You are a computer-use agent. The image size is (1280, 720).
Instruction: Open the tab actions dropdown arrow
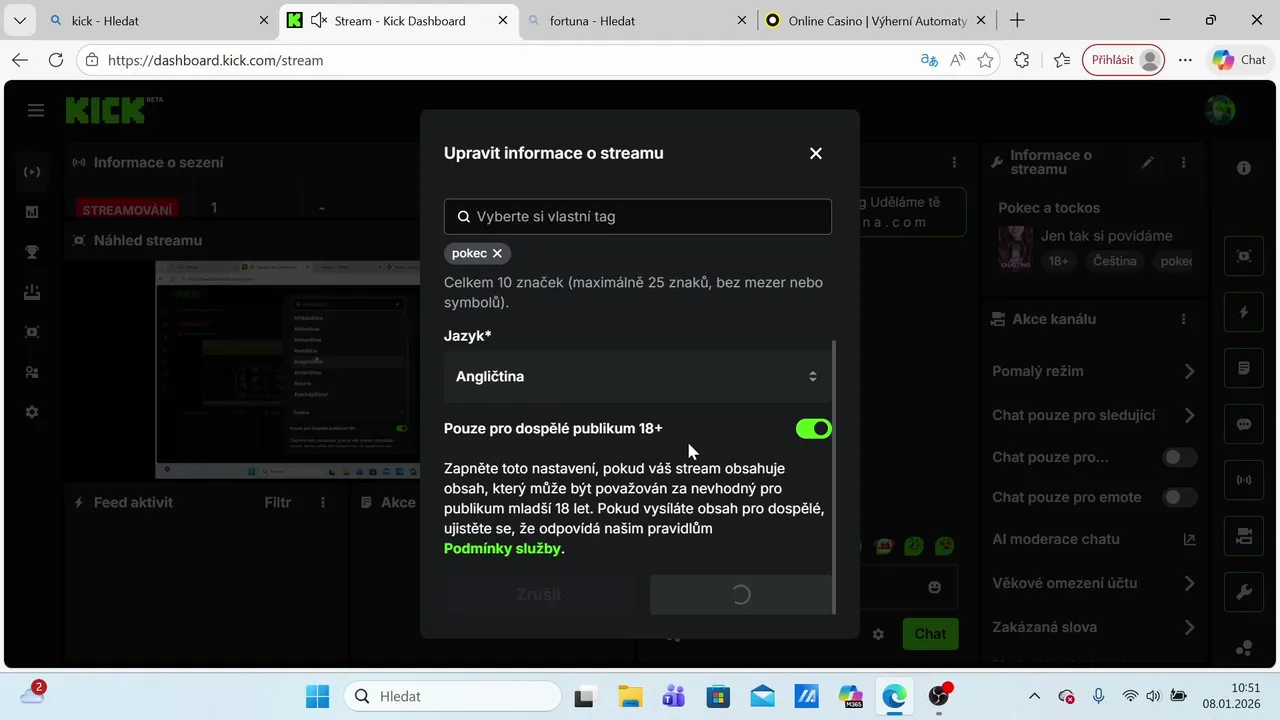coord(20,20)
